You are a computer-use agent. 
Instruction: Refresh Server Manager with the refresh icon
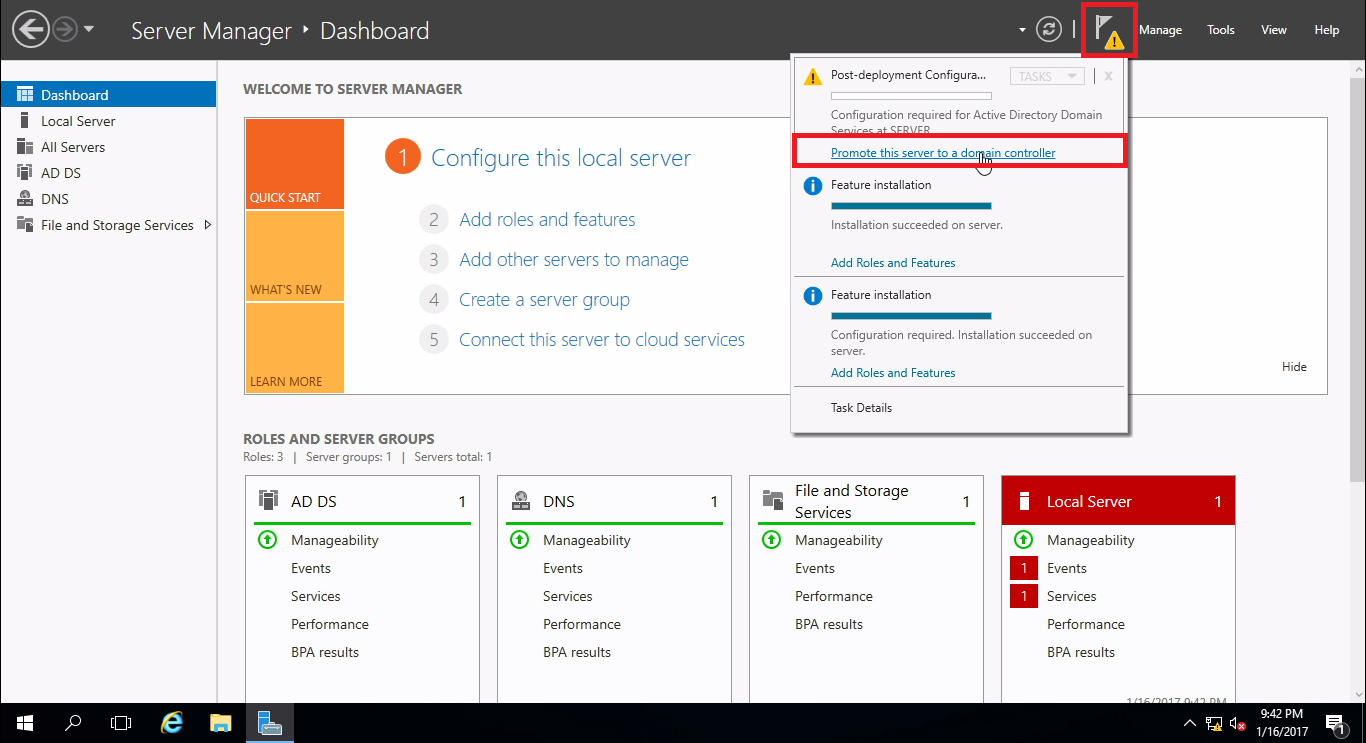[1048, 30]
